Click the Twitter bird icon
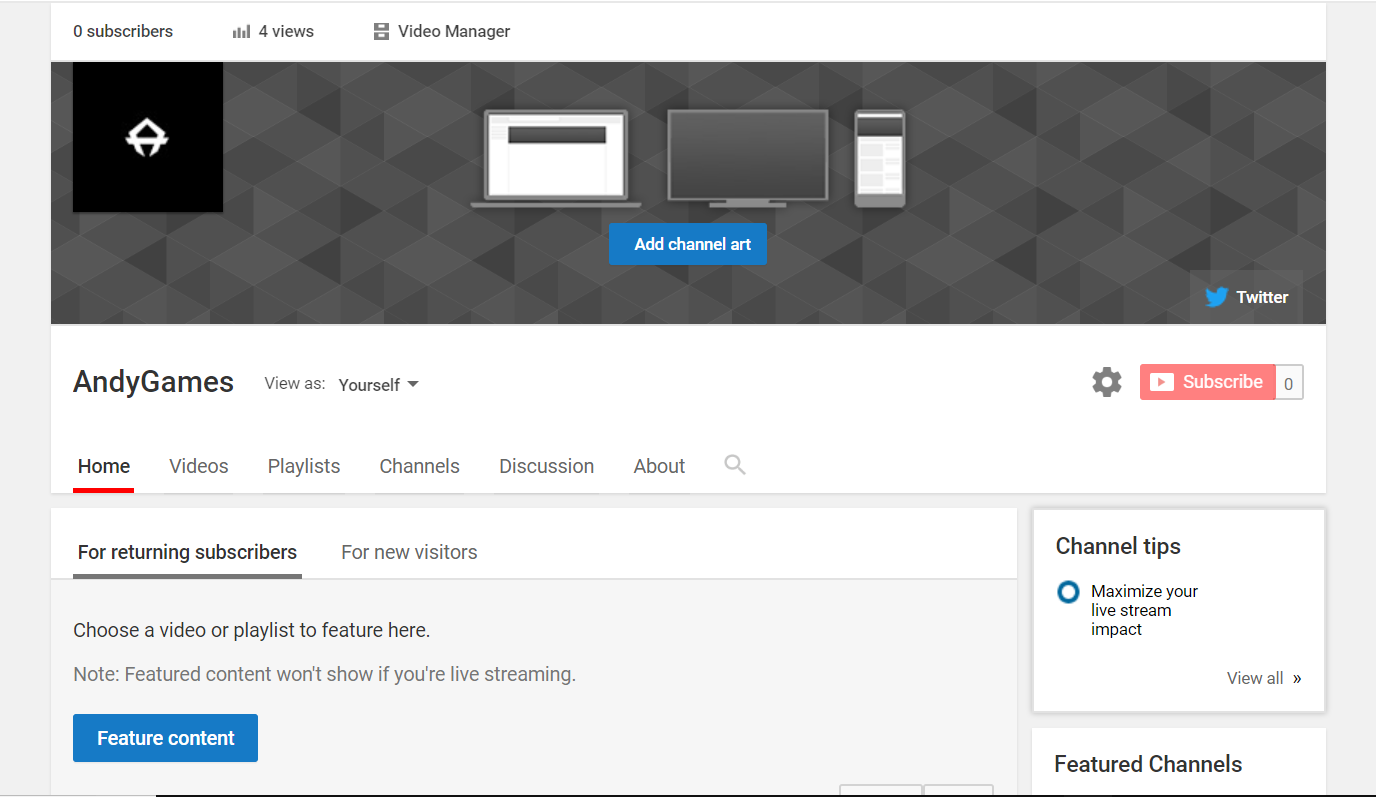This screenshot has height=797, width=1376. point(1216,297)
